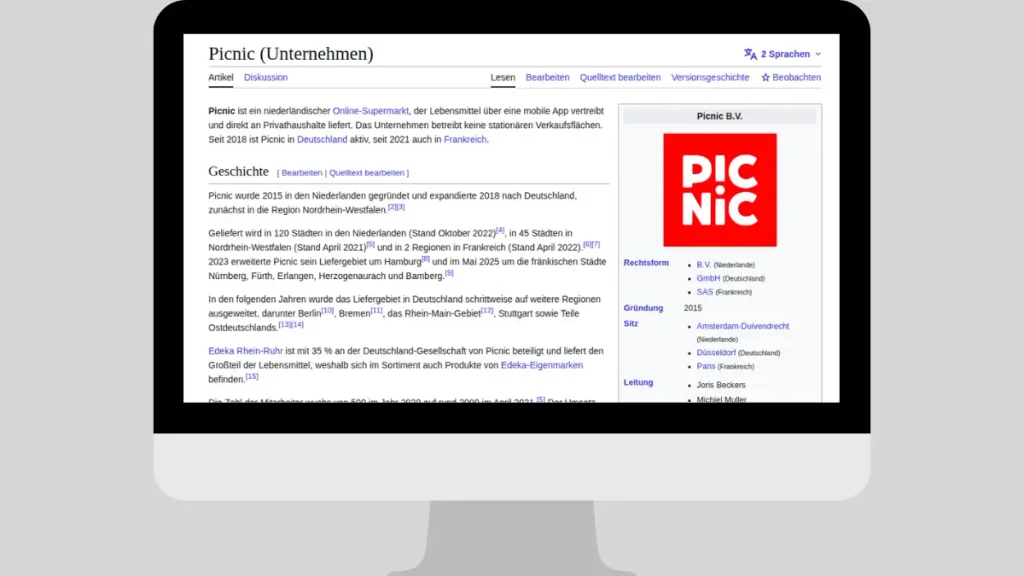Open the SAS legal form link
The width and height of the screenshot is (1024, 576).
705,292
